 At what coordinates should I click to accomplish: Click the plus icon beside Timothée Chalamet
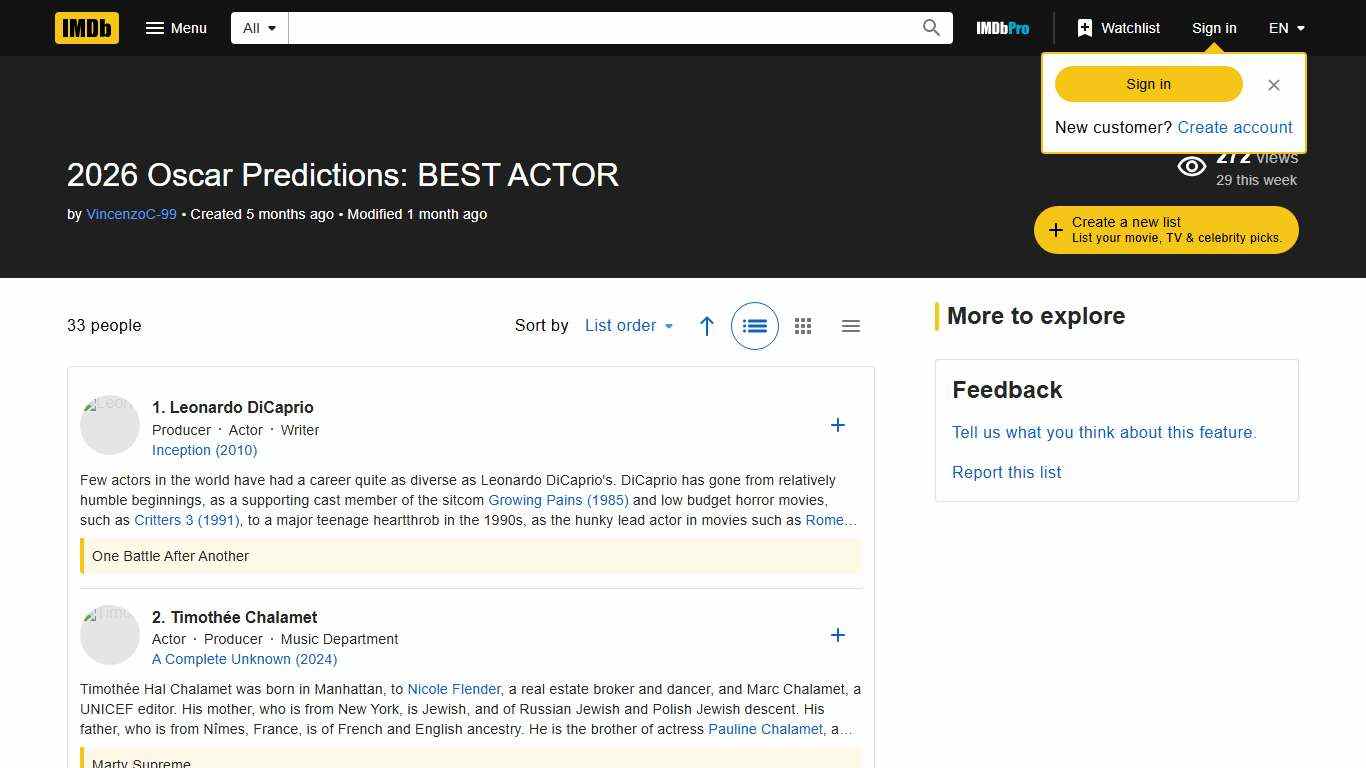pyautogui.click(x=838, y=635)
